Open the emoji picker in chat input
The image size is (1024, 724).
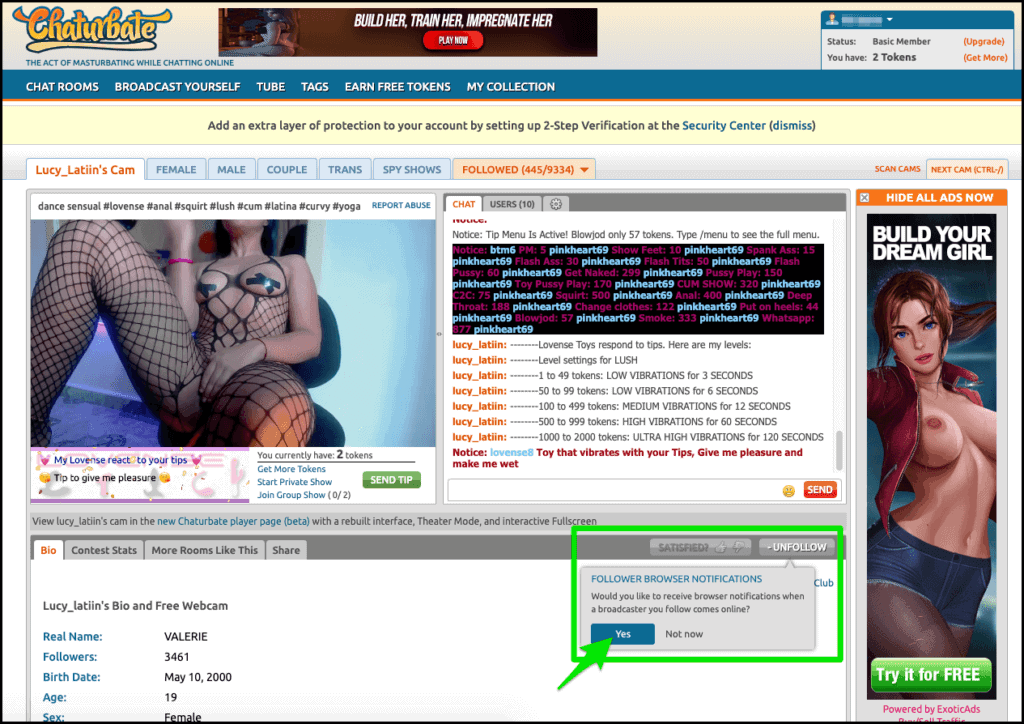(788, 491)
